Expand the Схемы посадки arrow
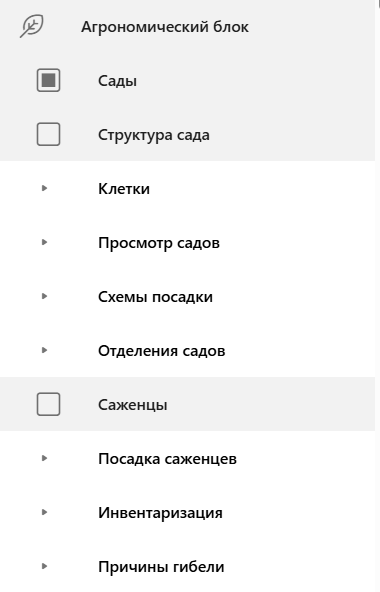Viewport: 380px width, 592px height. [x=44, y=296]
